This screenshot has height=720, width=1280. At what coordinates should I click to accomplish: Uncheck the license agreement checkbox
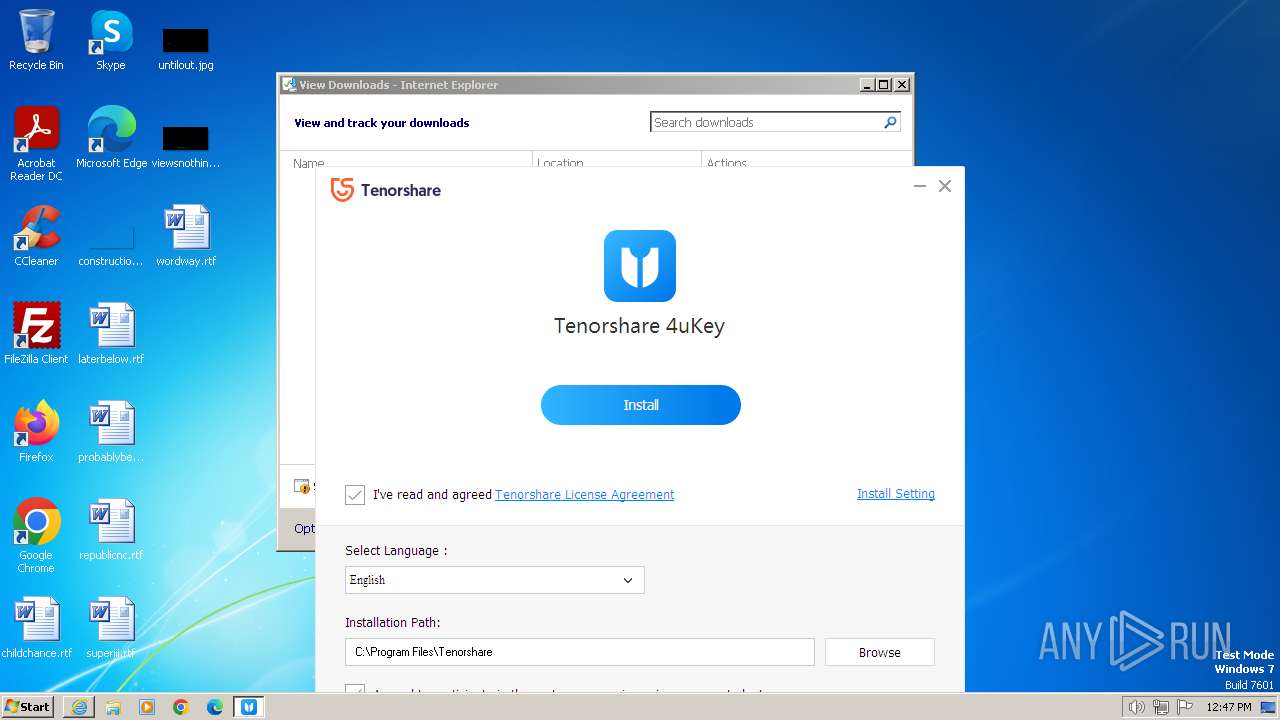[x=355, y=494]
